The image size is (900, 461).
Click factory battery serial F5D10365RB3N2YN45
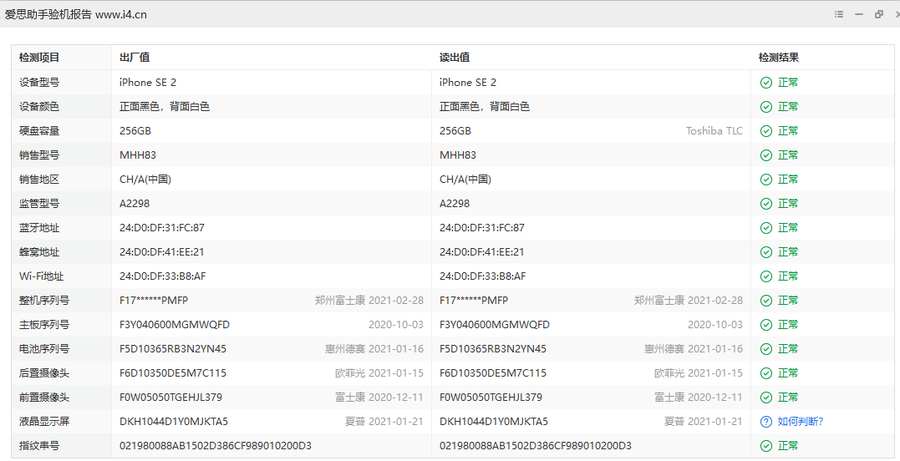click(x=173, y=349)
